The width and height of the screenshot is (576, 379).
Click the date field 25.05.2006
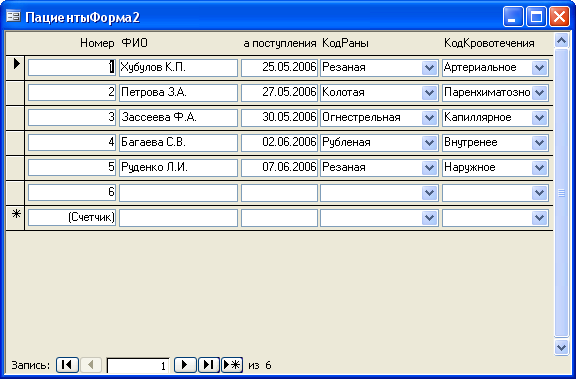[279, 68]
